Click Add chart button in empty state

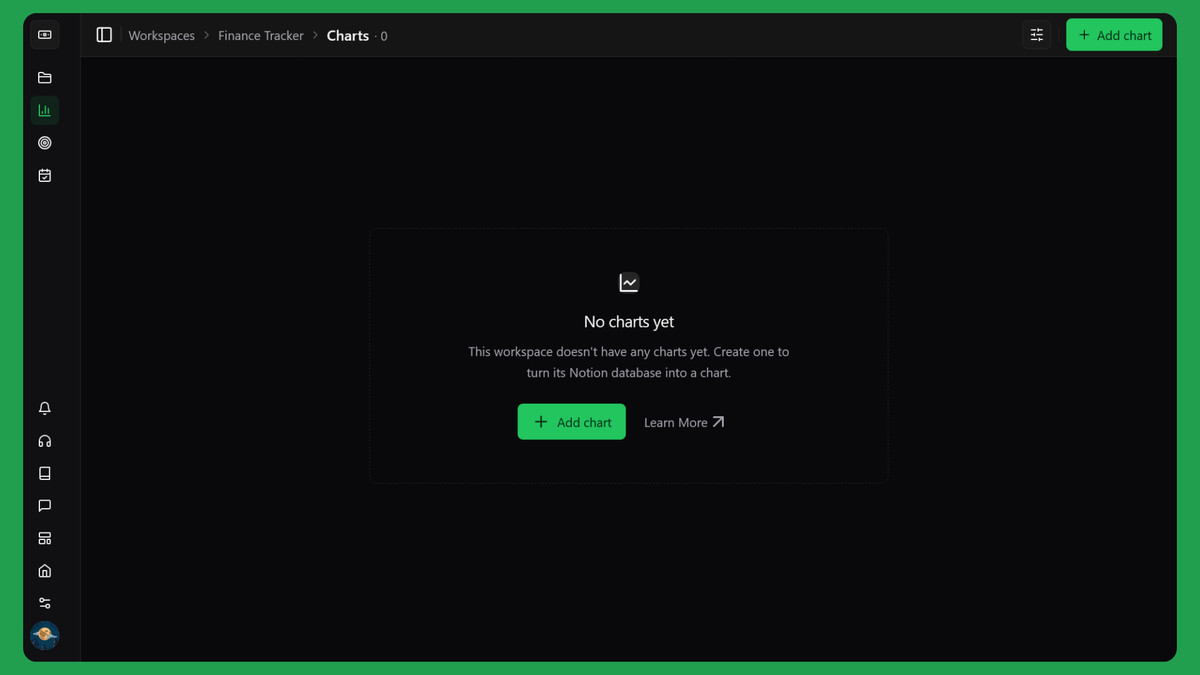(x=572, y=422)
